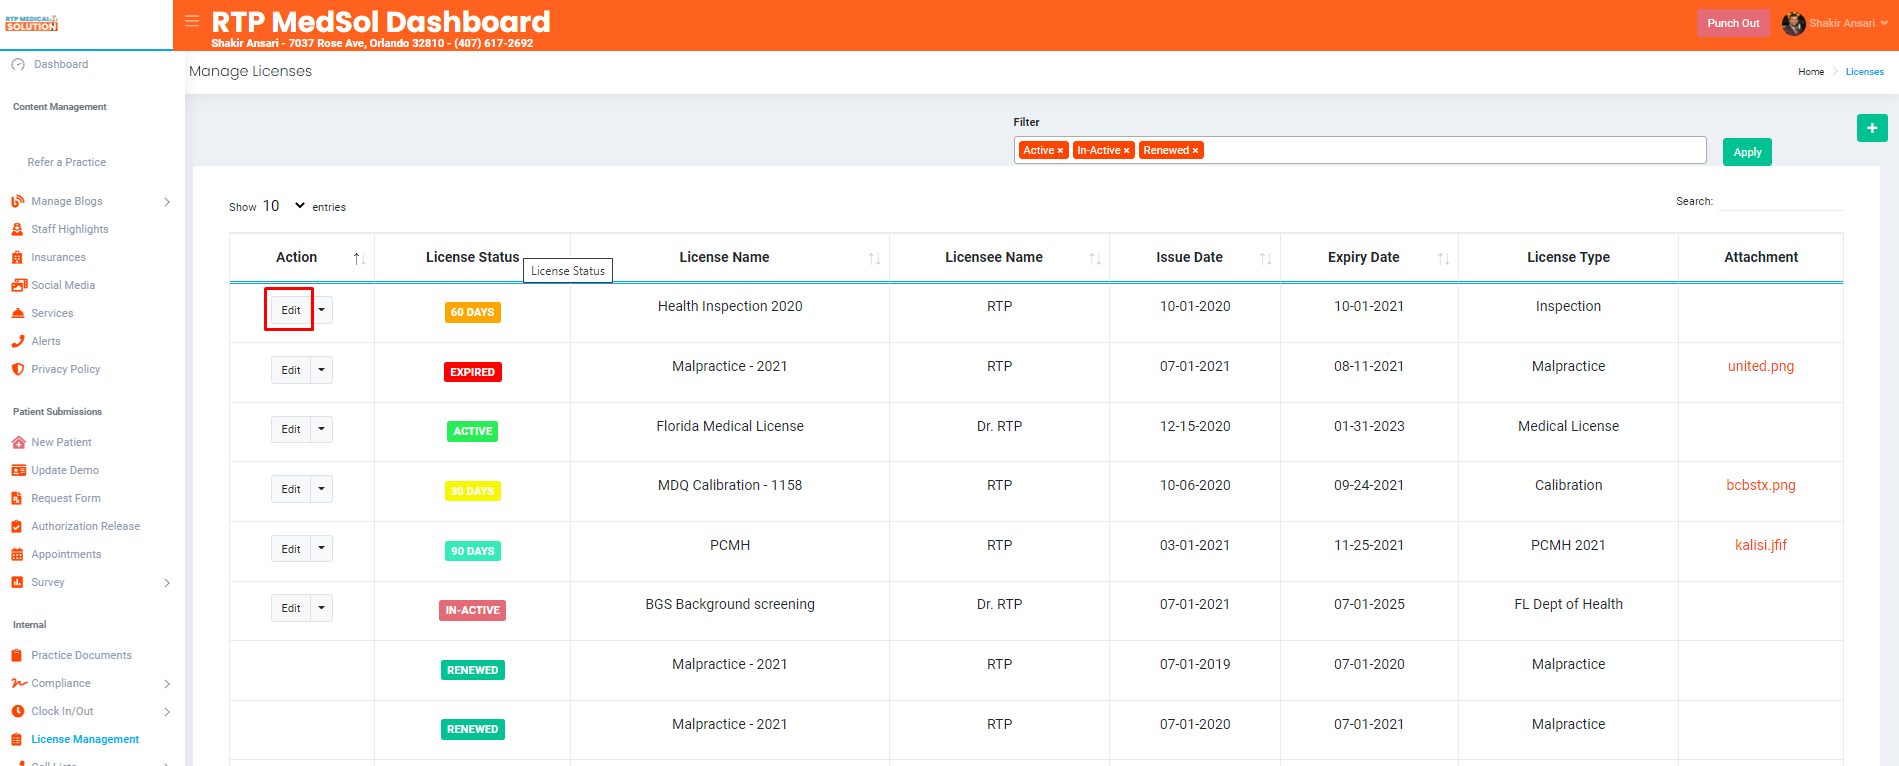Sort table by Expiry Date column
1899x766 pixels.
pyautogui.click(x=1369, y=257)
